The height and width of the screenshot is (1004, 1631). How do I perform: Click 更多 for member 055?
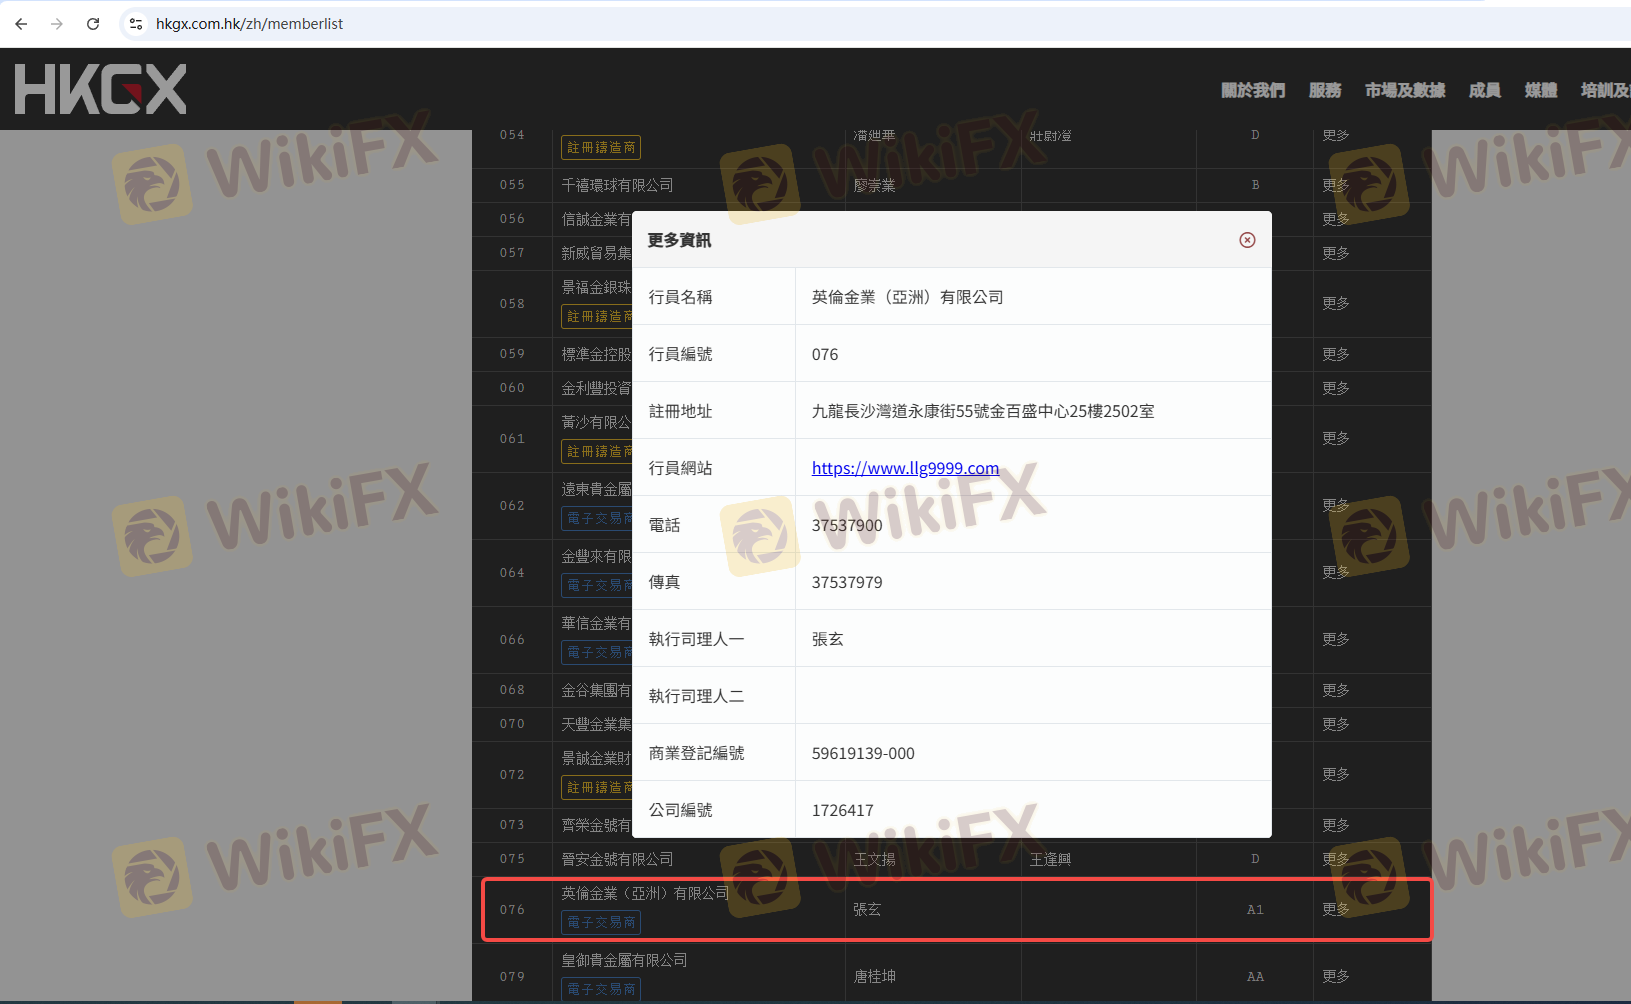coord(1336,185)
